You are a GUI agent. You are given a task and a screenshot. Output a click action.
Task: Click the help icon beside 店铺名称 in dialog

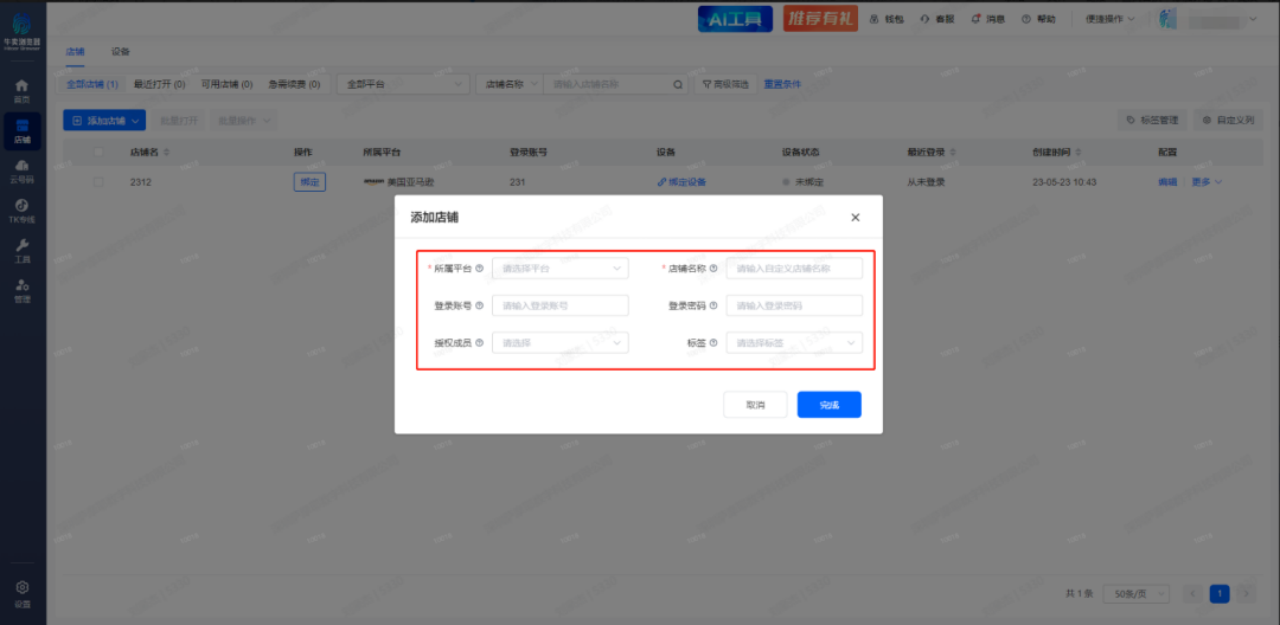(x=713, y=268)
